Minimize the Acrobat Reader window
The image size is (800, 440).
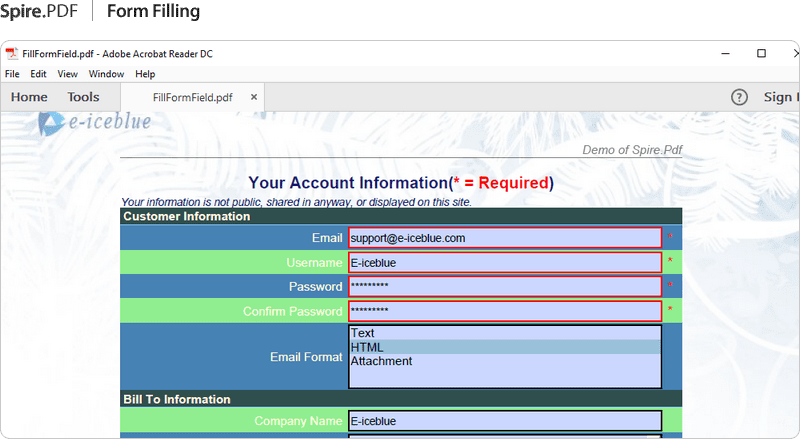726,53
